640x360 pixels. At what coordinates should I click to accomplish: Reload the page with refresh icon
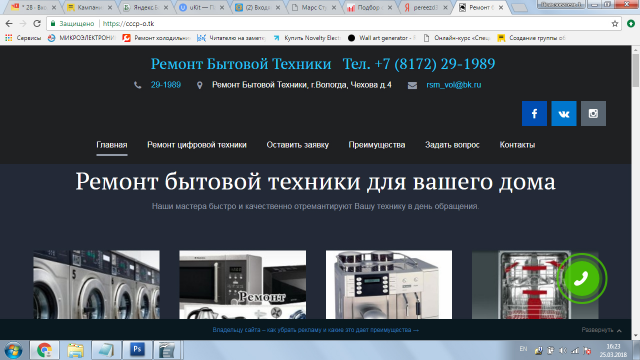click(37, 24)
